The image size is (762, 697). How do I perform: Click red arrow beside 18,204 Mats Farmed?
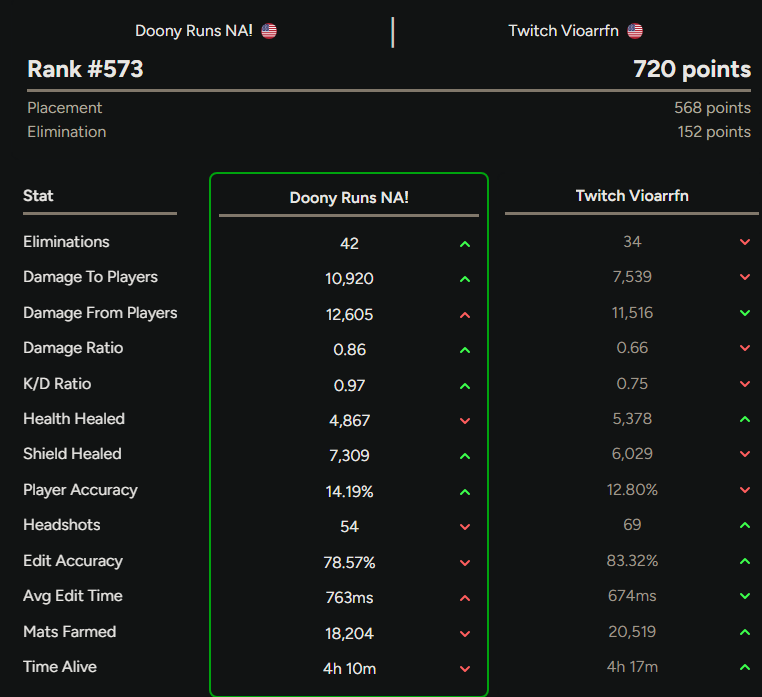[x=465, y=634]
